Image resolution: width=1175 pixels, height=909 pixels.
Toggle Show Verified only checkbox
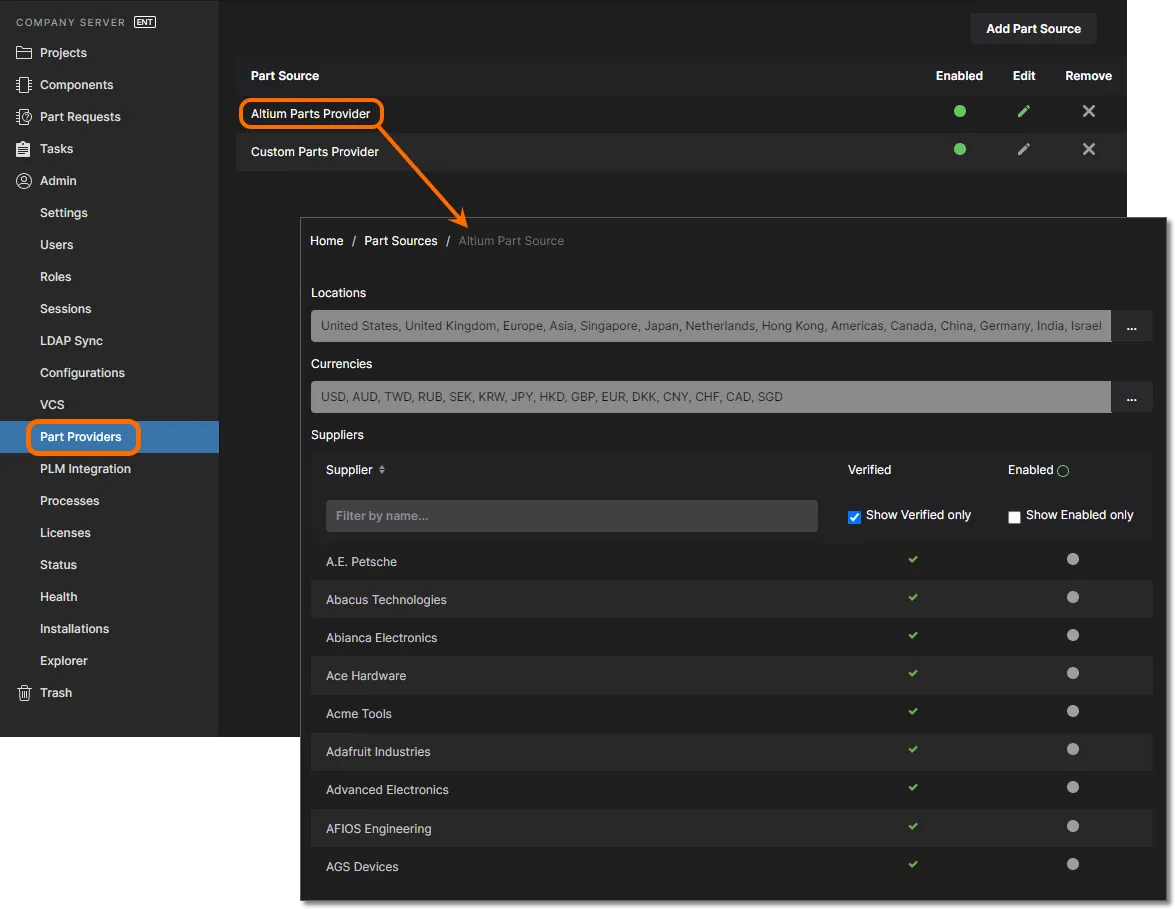pyautogui.click(x=854, y=517)
